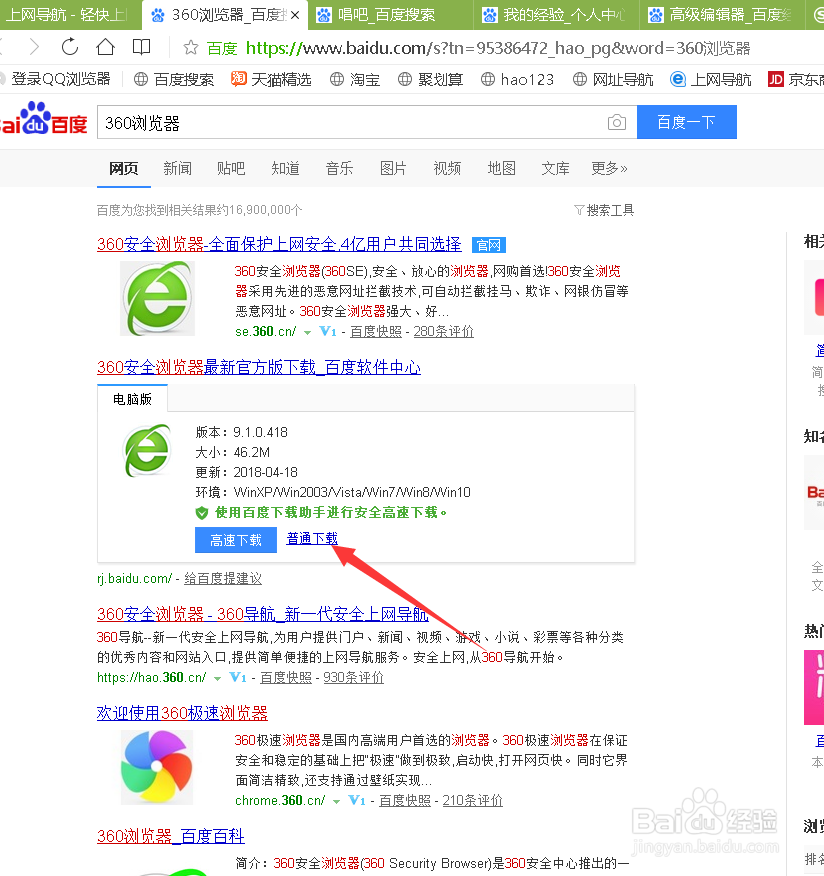
Task: Go to browser home page icon
Action: 105,47
